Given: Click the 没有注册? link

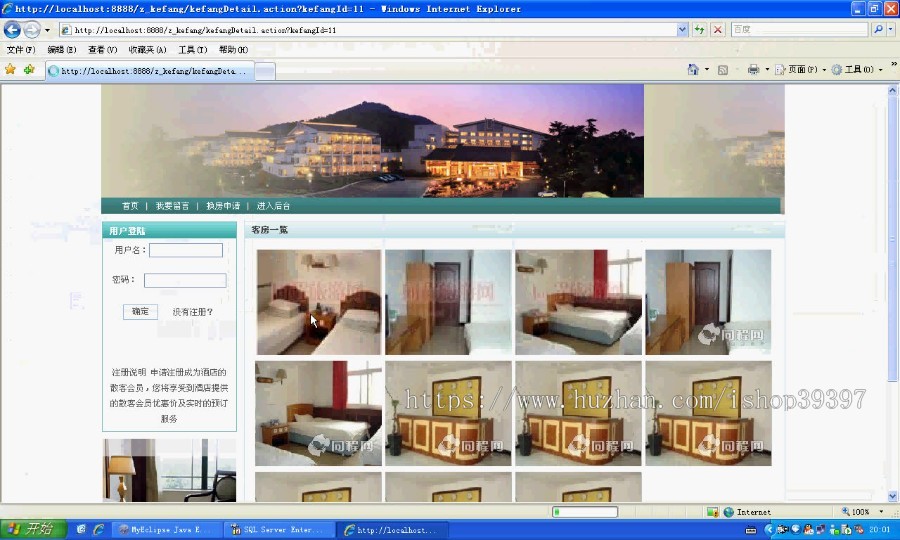Looking at the screenshot, I should (193, 312).
